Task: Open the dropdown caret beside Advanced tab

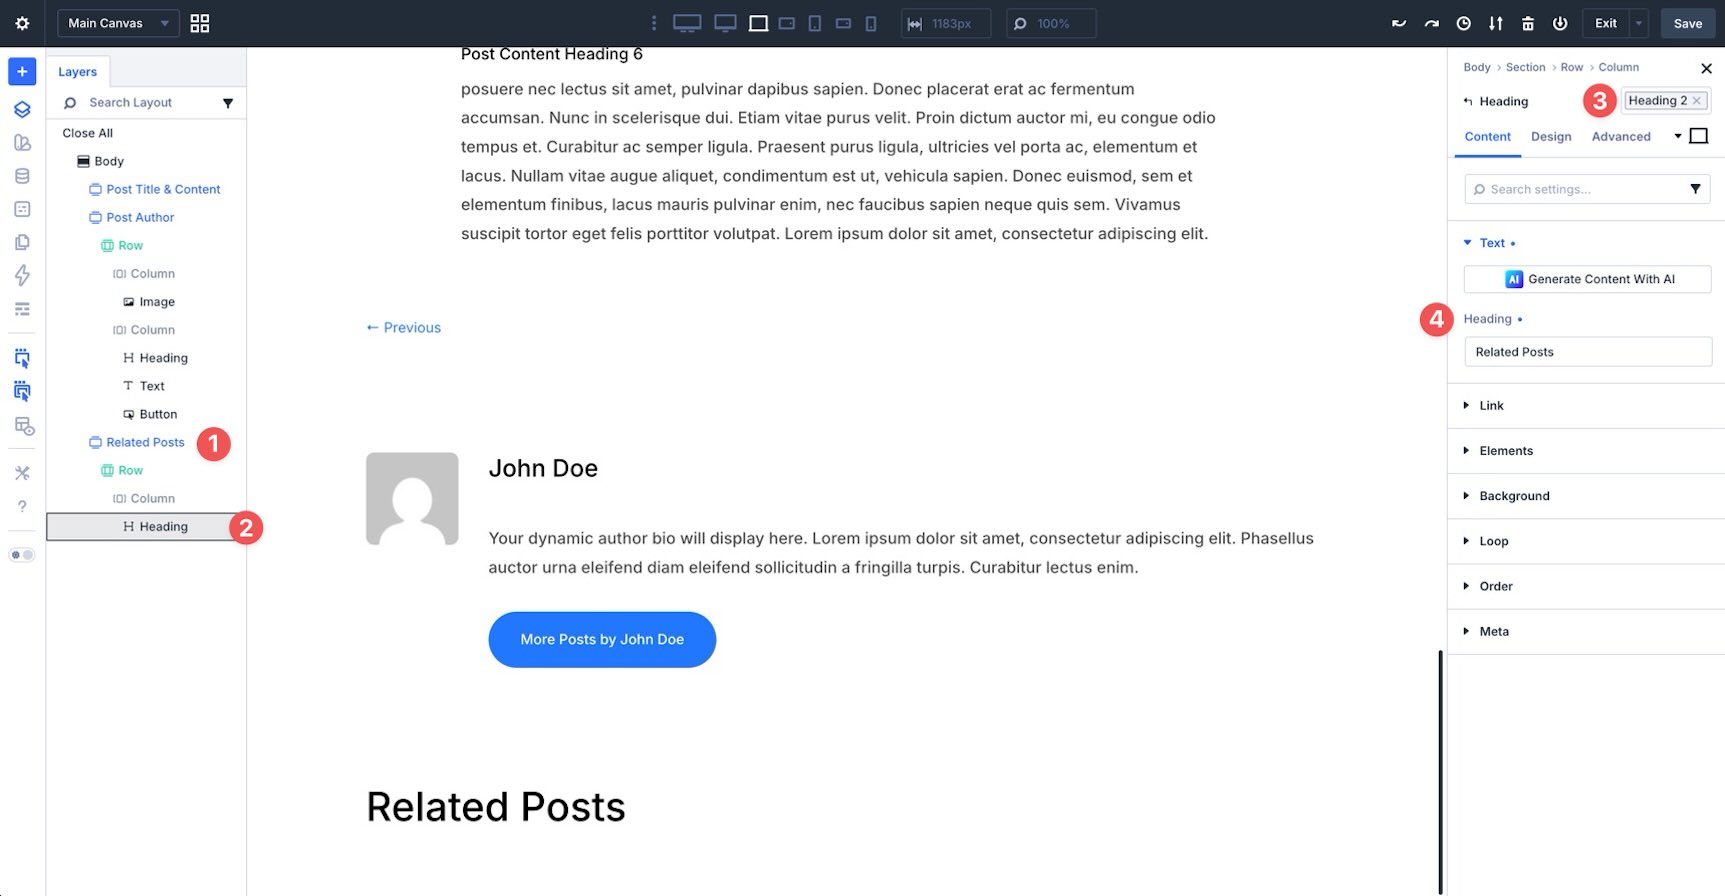Action: 1677,136
